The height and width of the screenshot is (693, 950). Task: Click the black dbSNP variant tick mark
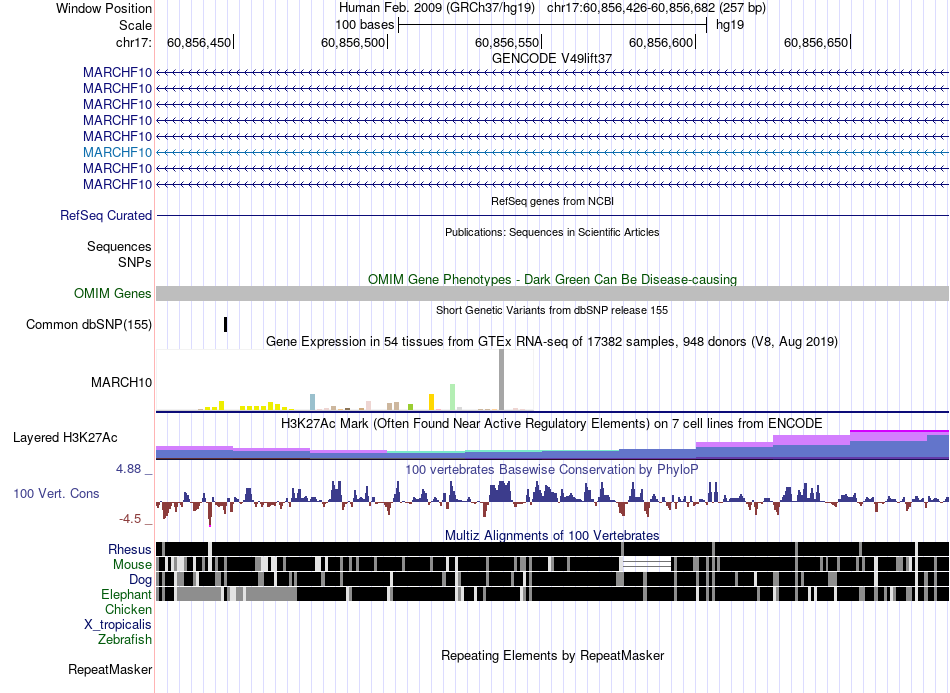coord(225,324)
